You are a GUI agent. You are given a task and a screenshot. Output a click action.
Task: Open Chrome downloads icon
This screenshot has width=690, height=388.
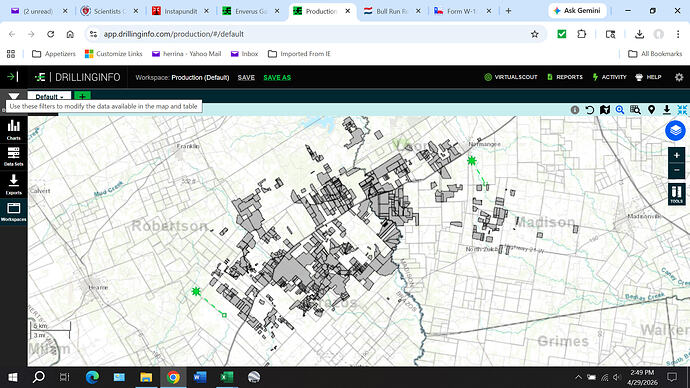(639, 34)
